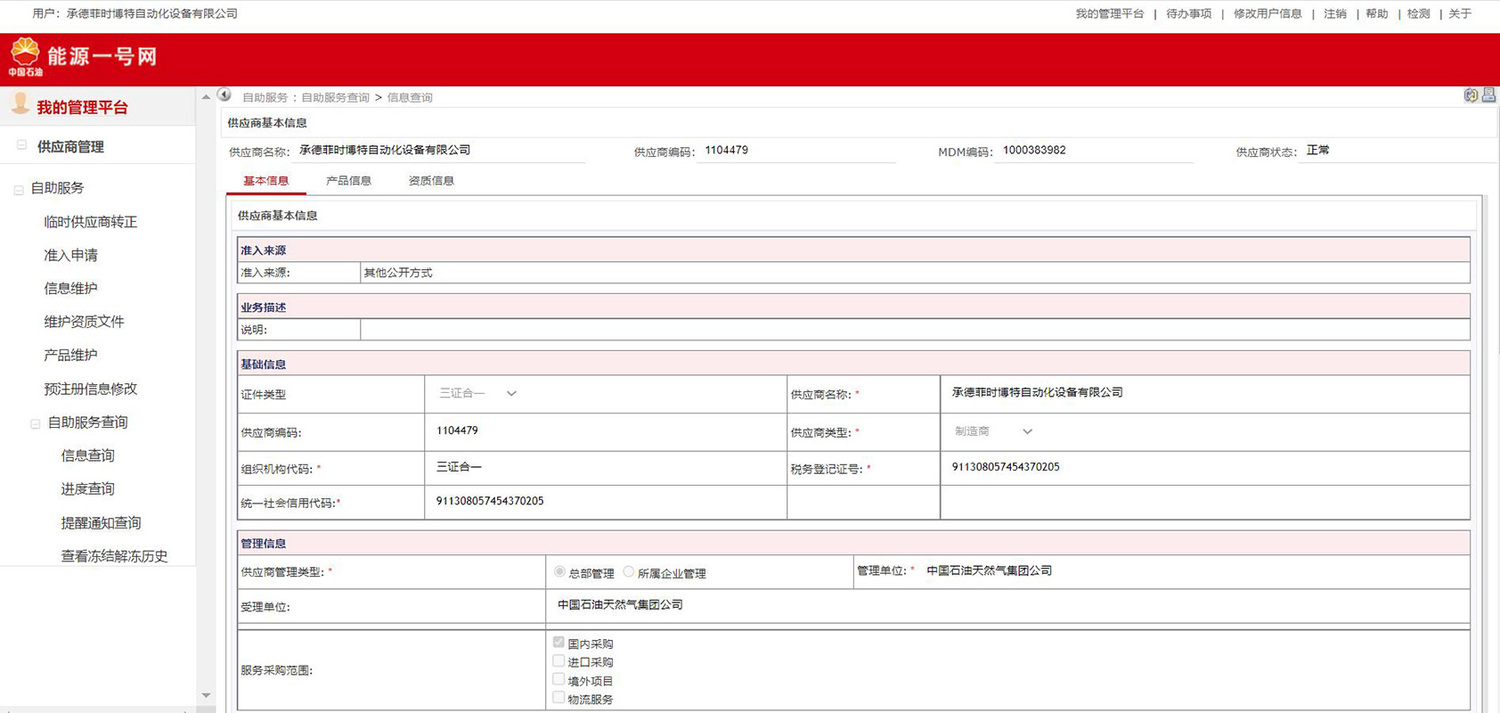Viewport: 1500px width, 713px height.
Task: Collapse the 自助服务 tree node
Action: click(18, 189)
